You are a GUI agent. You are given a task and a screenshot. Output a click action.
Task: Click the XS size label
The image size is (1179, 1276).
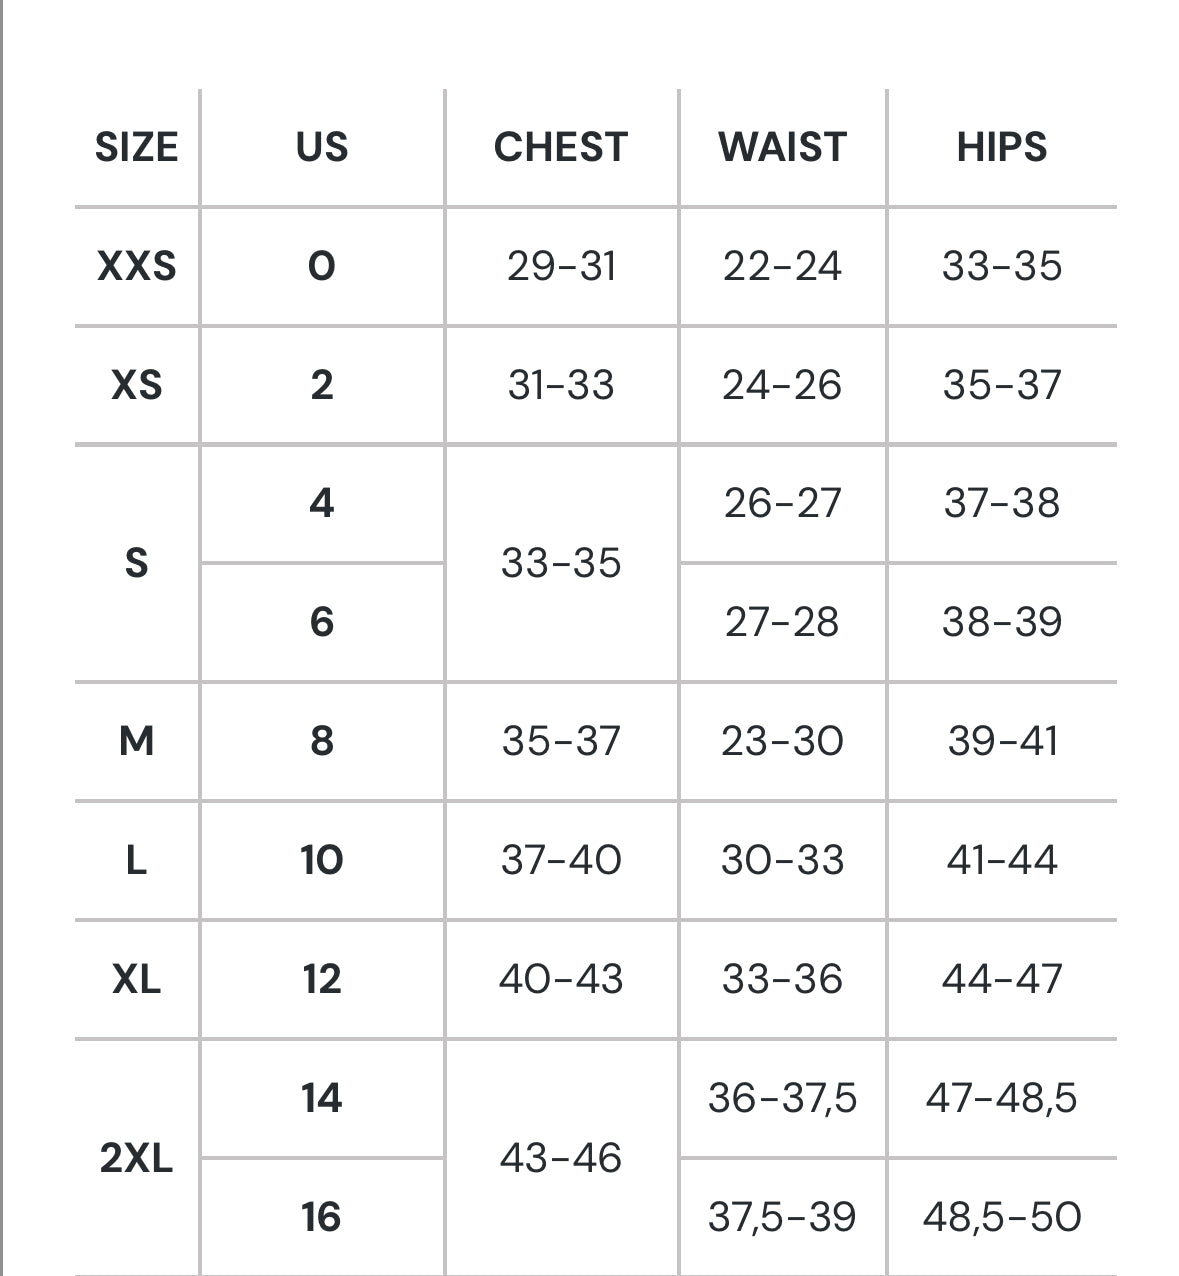click(136, 385)
